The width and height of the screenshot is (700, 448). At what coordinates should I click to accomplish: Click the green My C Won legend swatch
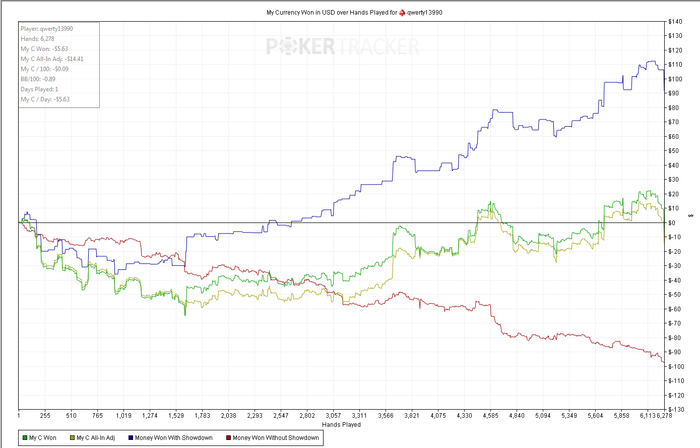coord(25,438)
